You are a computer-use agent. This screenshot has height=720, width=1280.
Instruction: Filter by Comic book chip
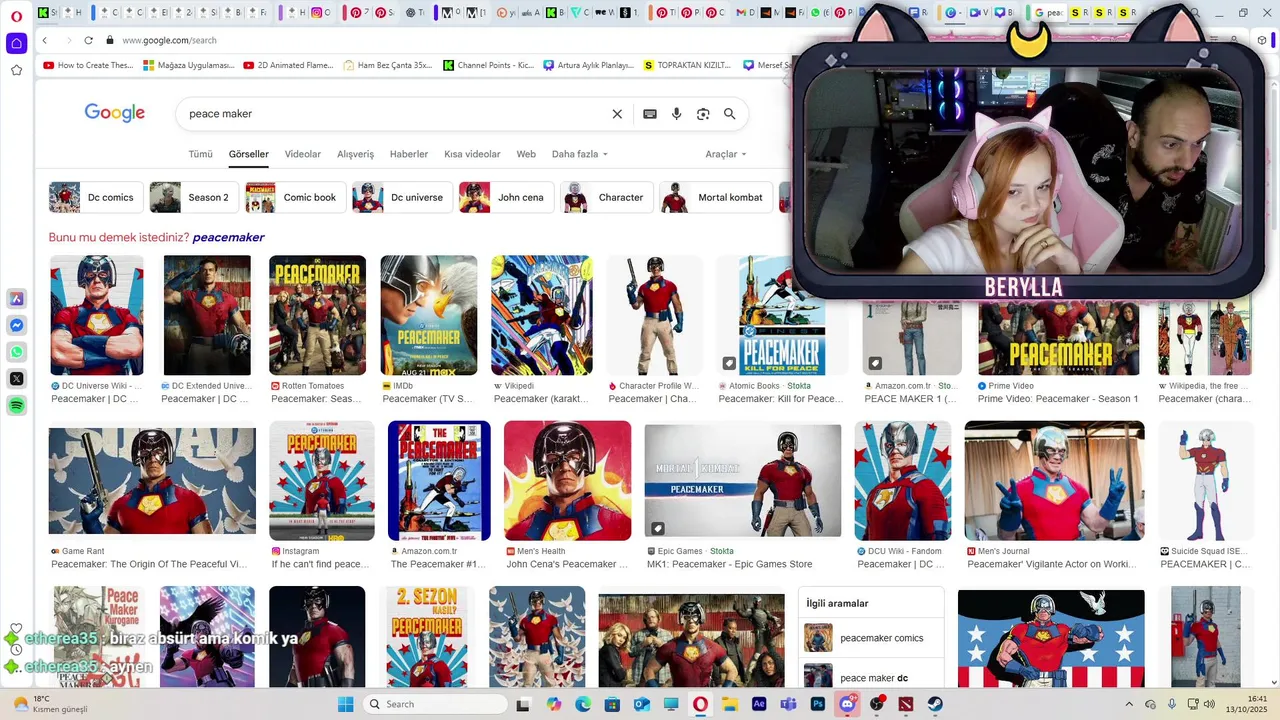pyautogui.click(x=295, y=197)
